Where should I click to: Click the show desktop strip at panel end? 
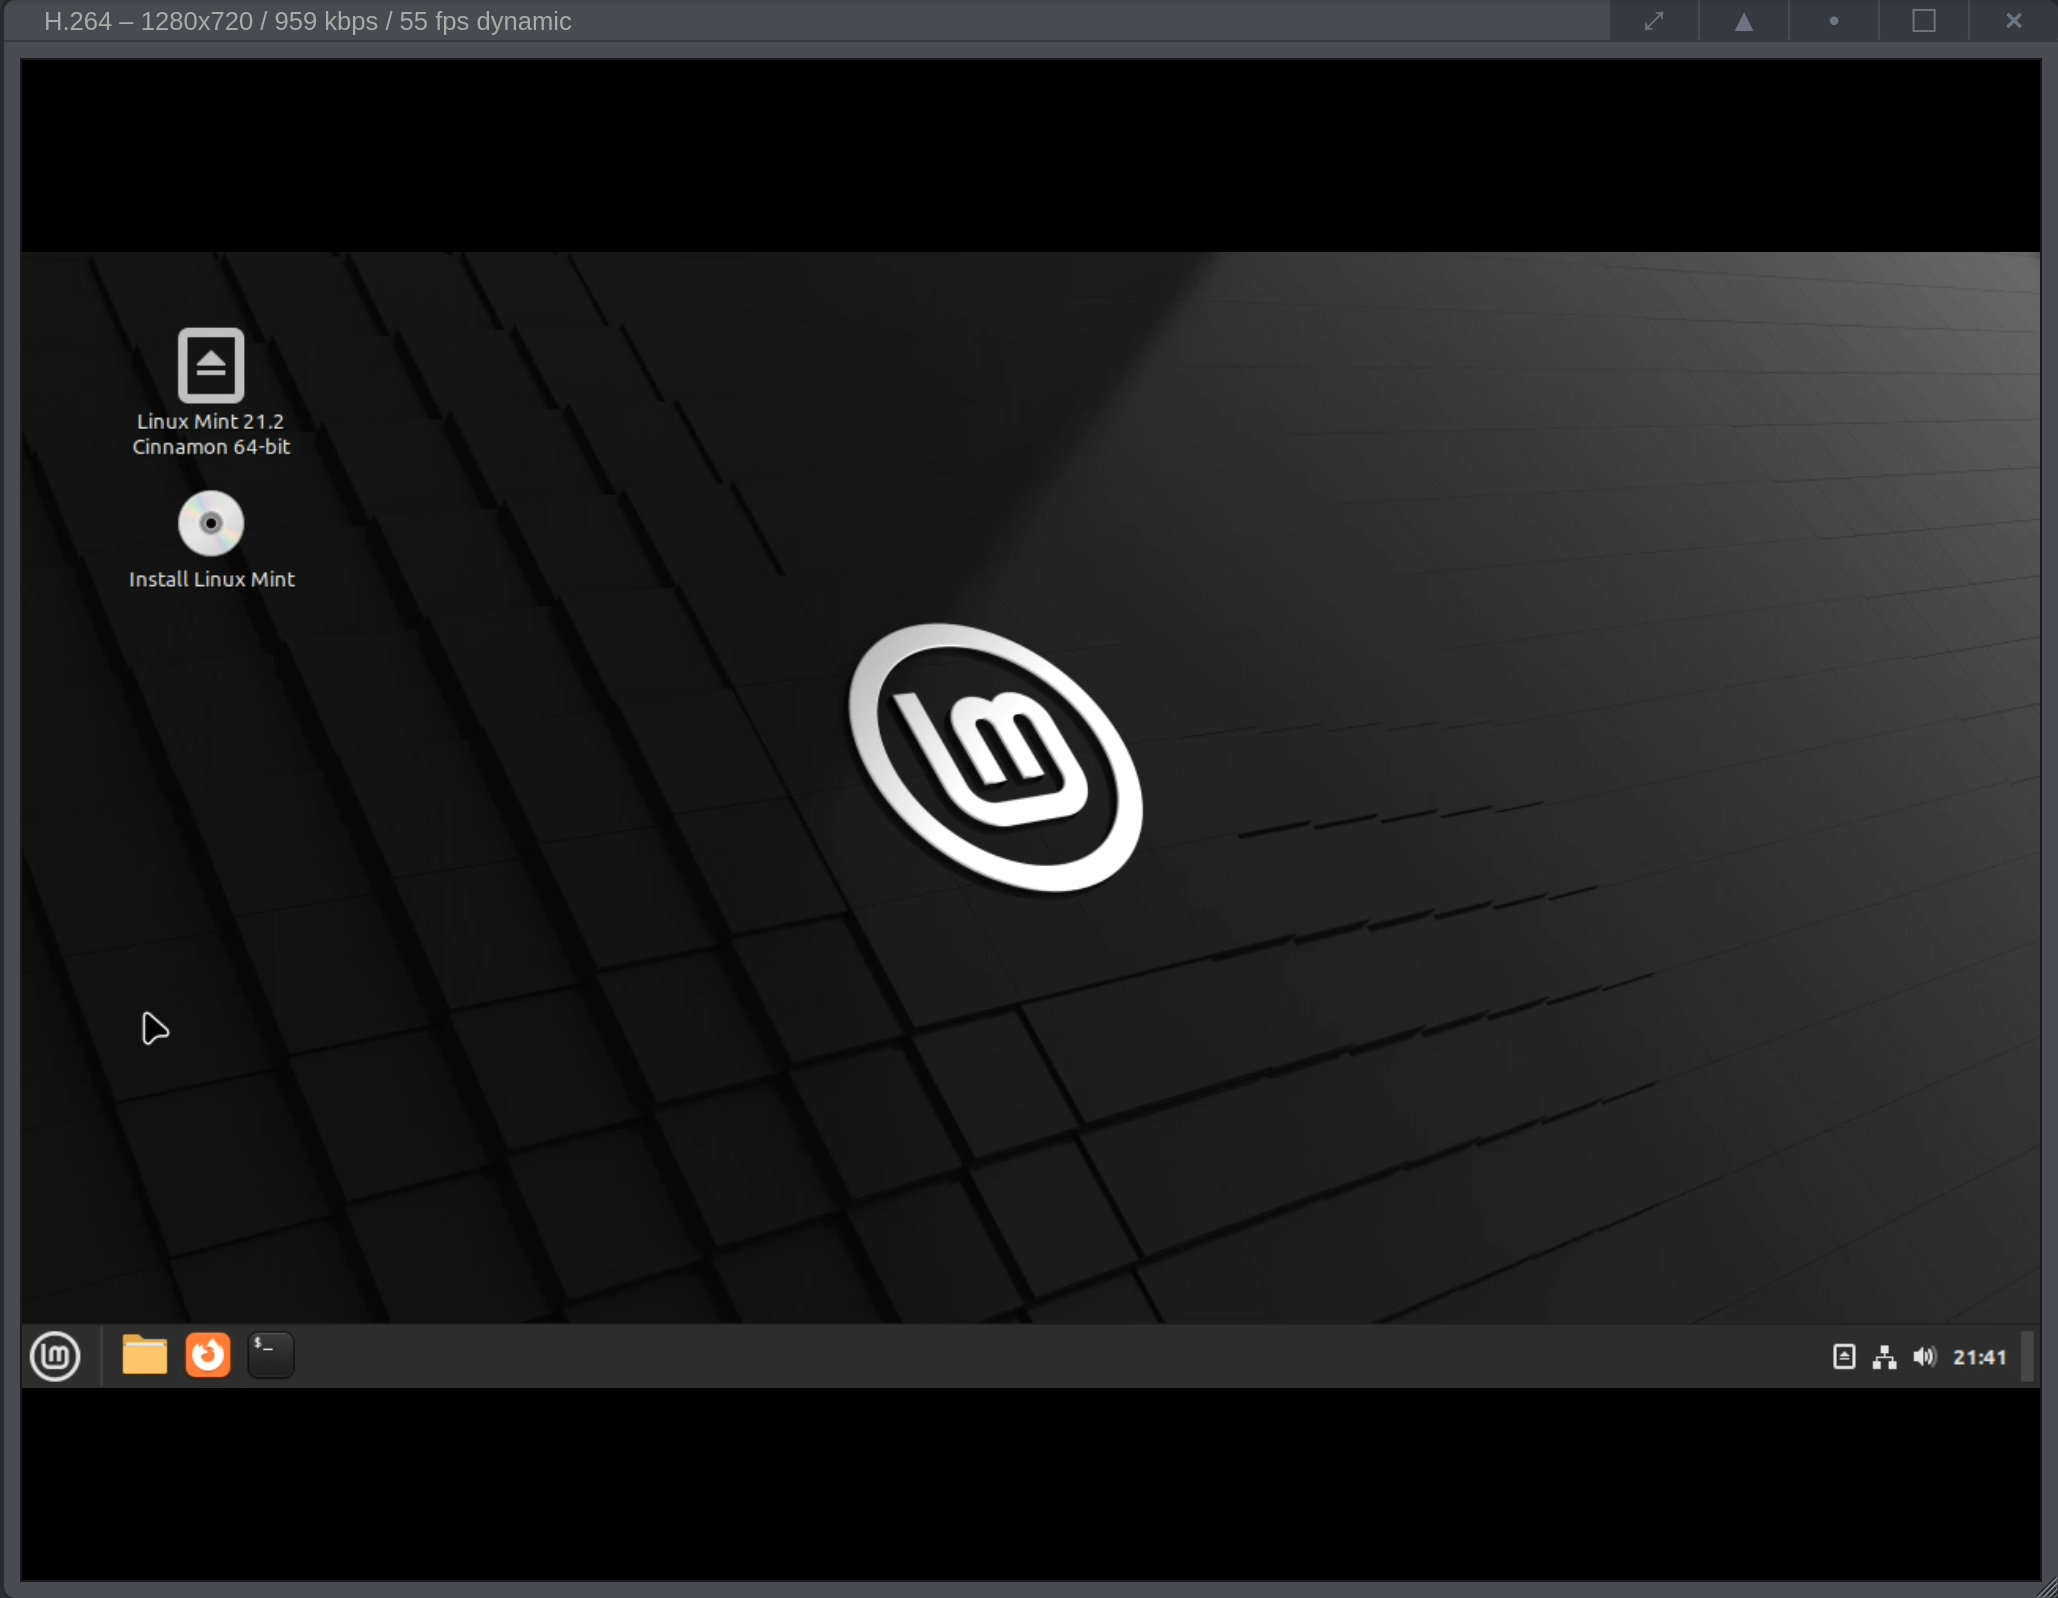tap(2028, 1356)
